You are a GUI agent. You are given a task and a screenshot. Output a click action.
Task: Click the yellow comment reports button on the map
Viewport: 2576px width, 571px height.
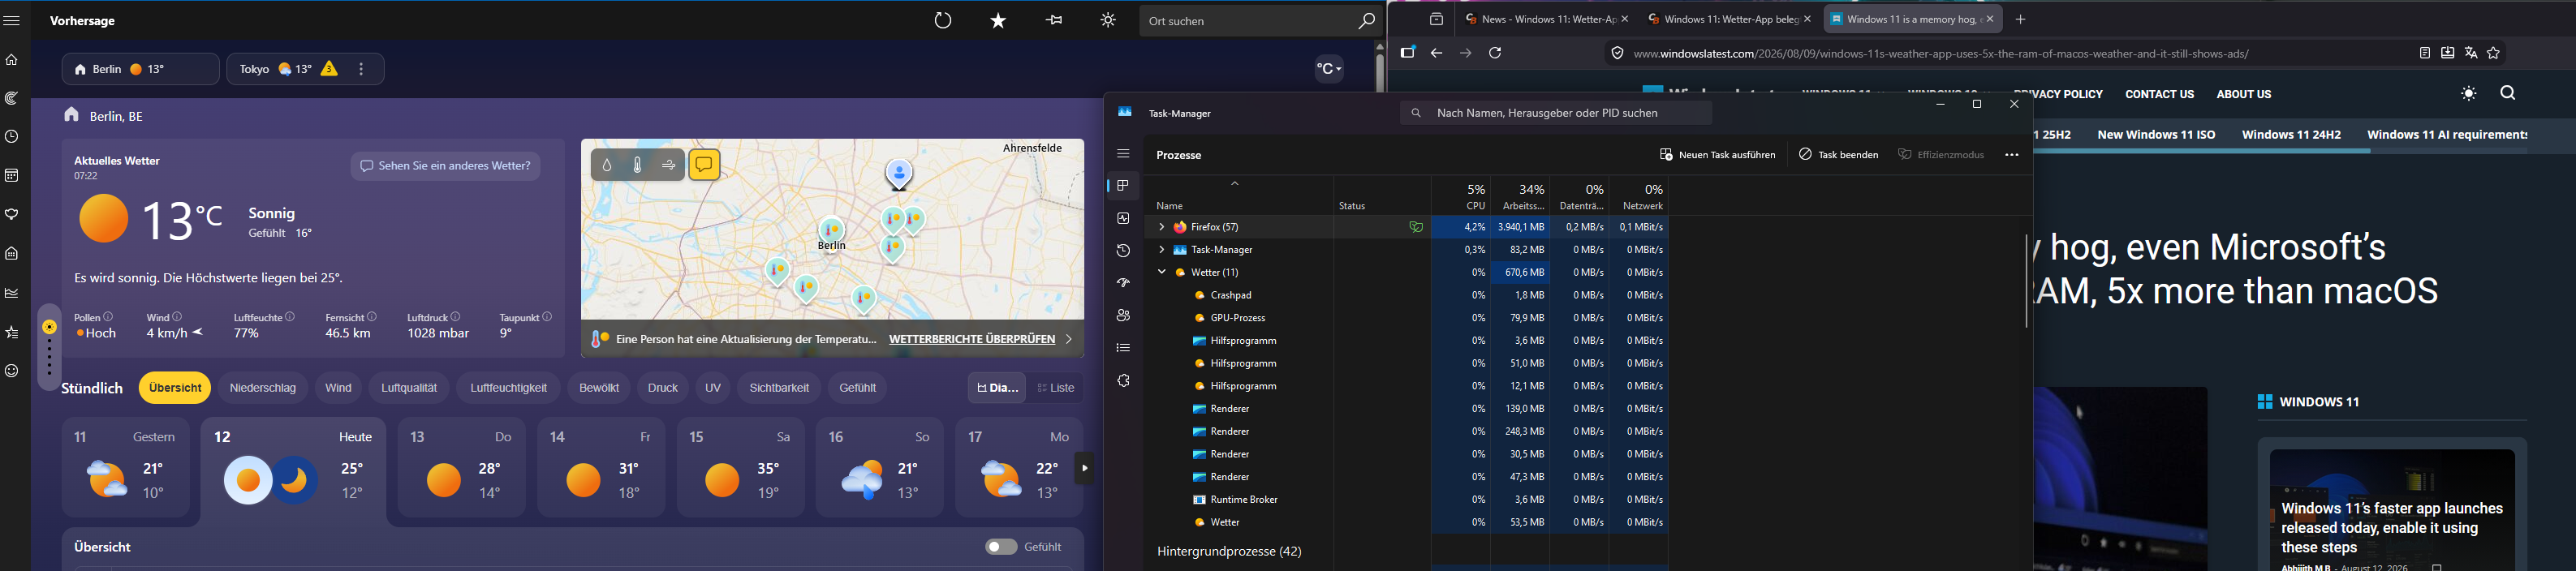[x=704, y=164]
